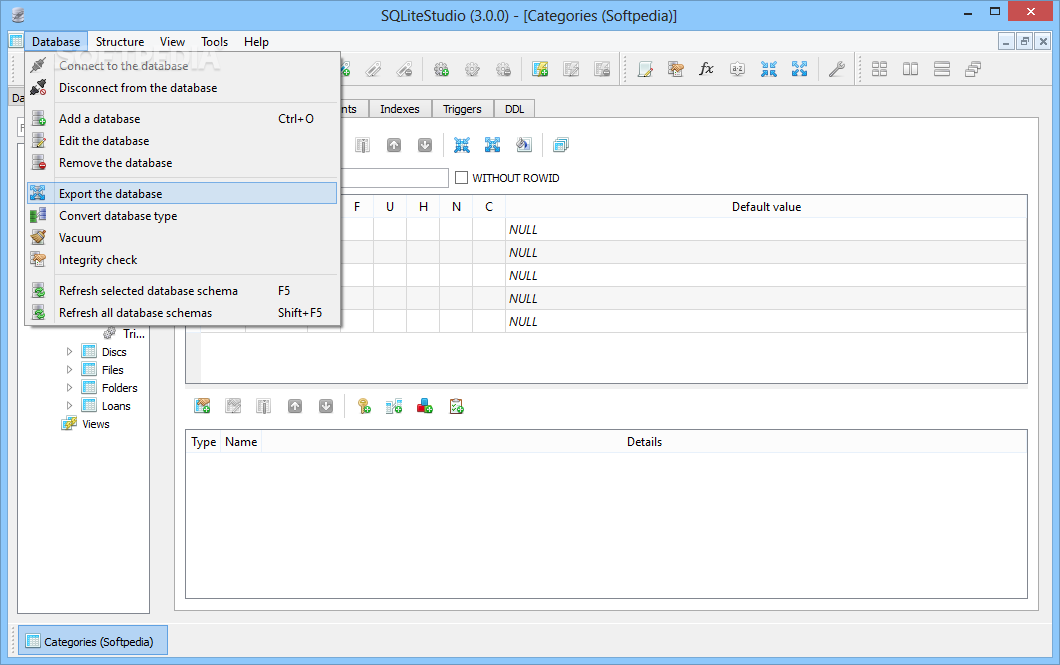Screen dimensions: 1060x665
Task: Open the Structure menu
Action: coord(120,42)
